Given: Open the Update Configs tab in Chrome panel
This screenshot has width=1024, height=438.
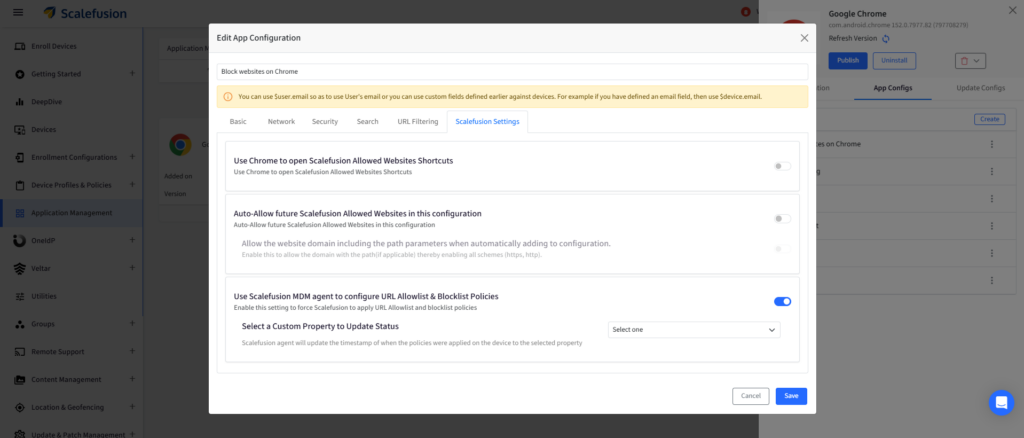Looking at the screenshot, I should pyautogui.click(x=981, y=87).
